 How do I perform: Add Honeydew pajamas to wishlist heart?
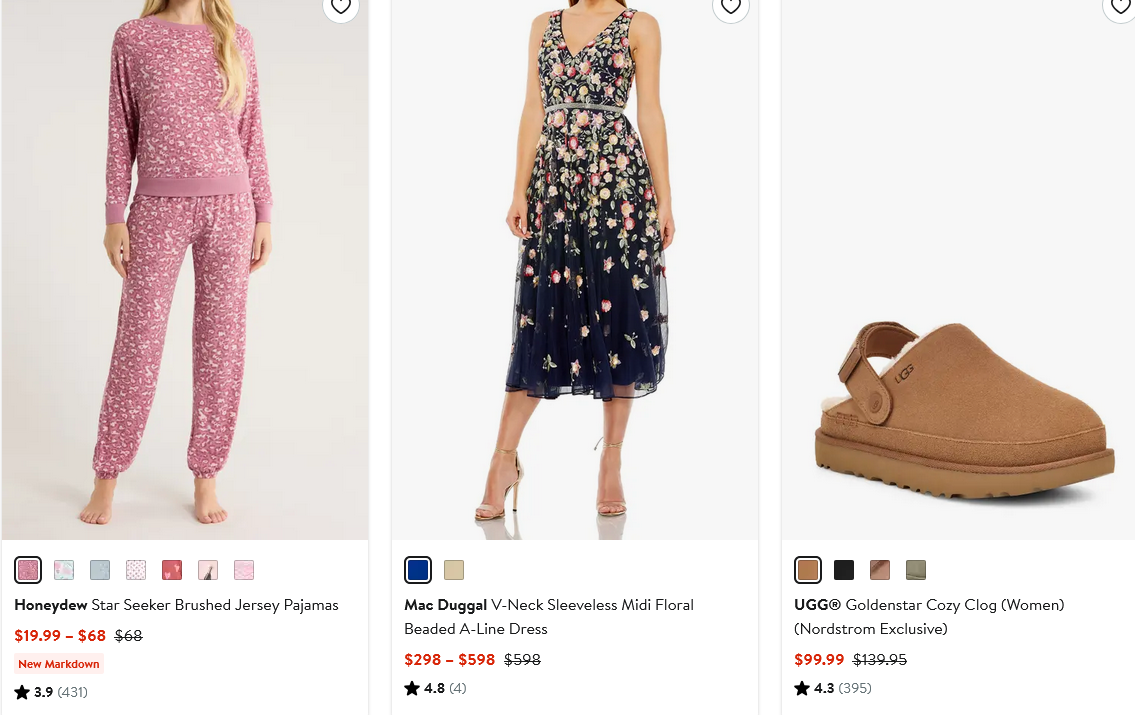point(341,6)
